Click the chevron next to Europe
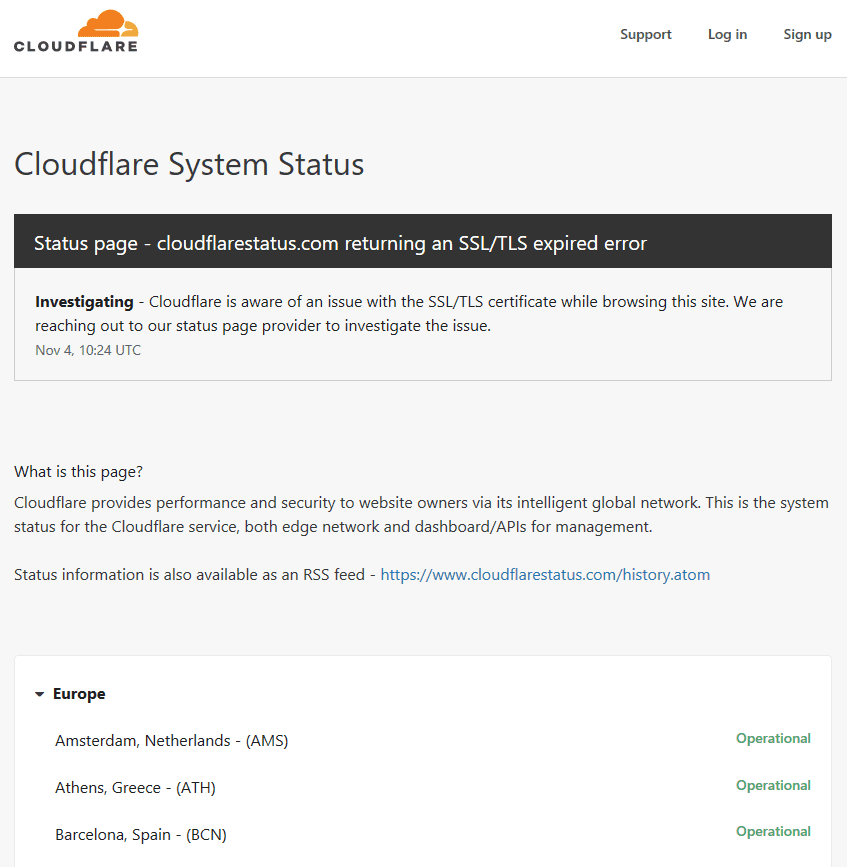The image size is (847, 867). pyautogui.click(x=39, y=693)
